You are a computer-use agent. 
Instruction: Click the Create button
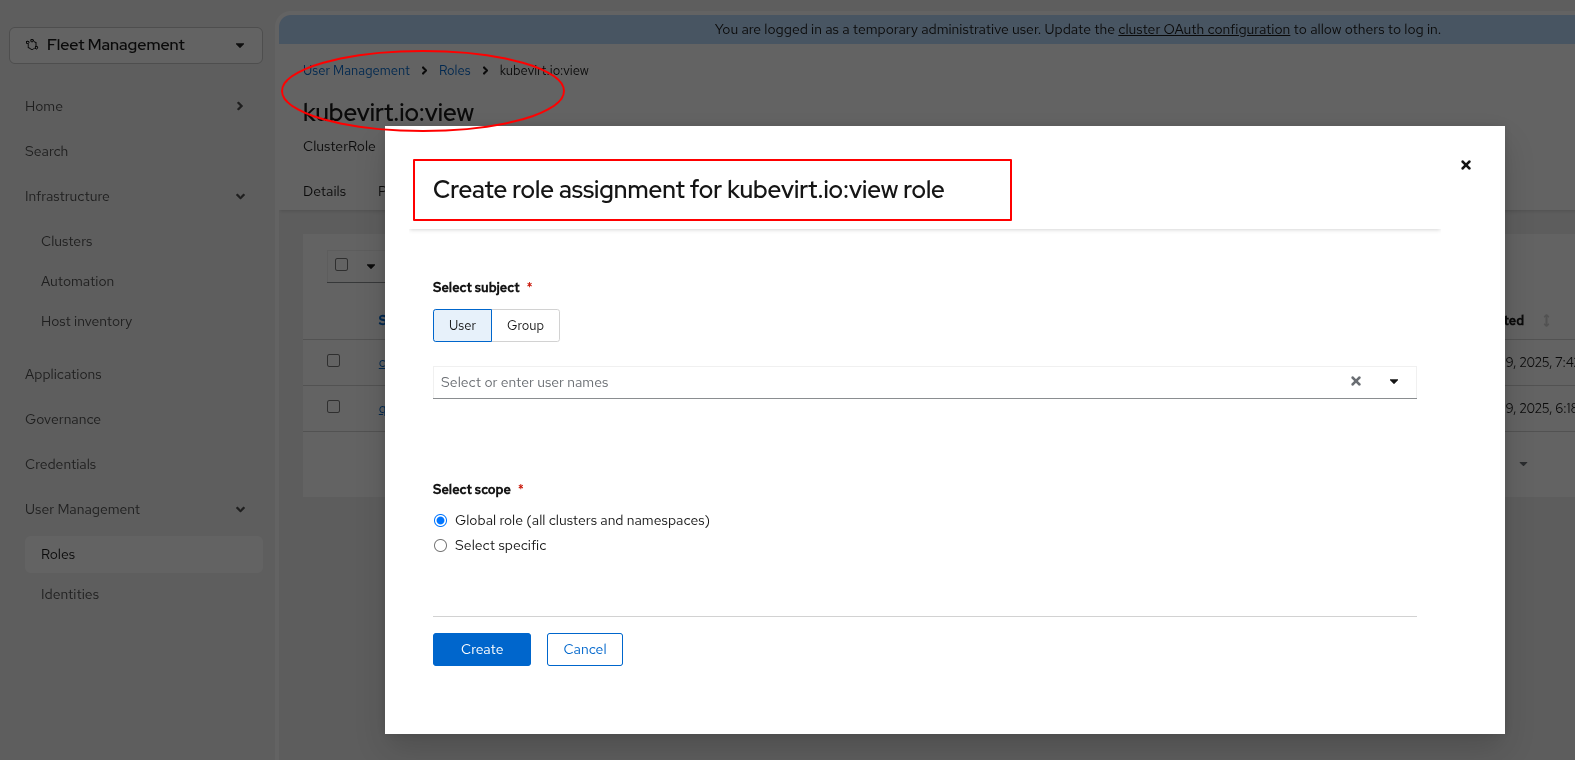point(481,649)
